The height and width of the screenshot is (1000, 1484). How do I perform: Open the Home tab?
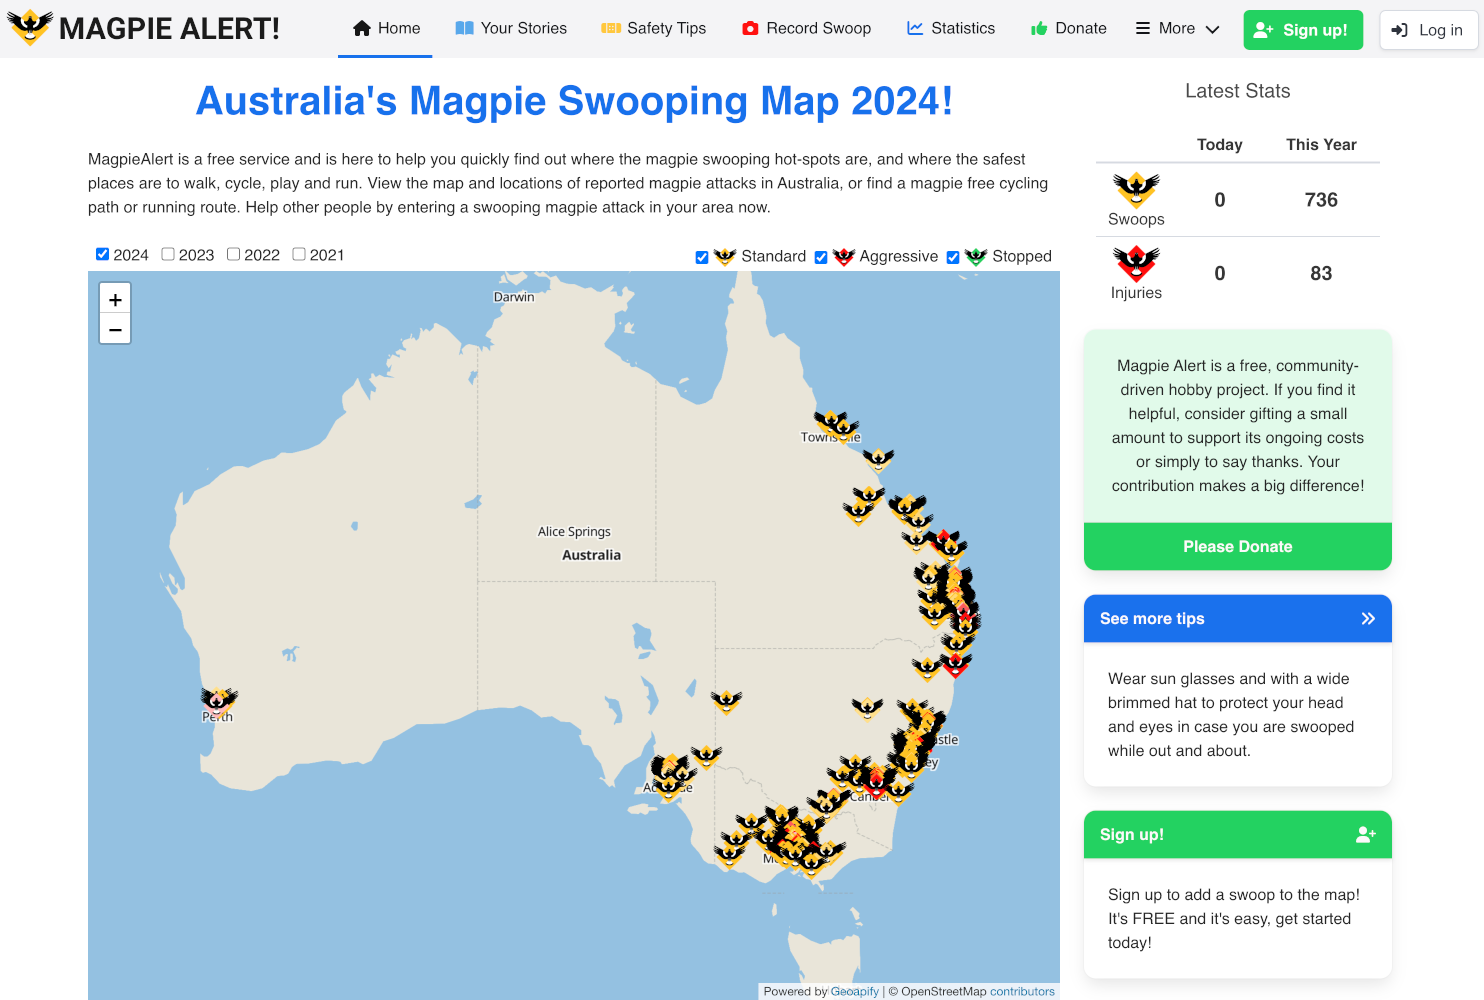pyautogui.click(x=386, y=28)
